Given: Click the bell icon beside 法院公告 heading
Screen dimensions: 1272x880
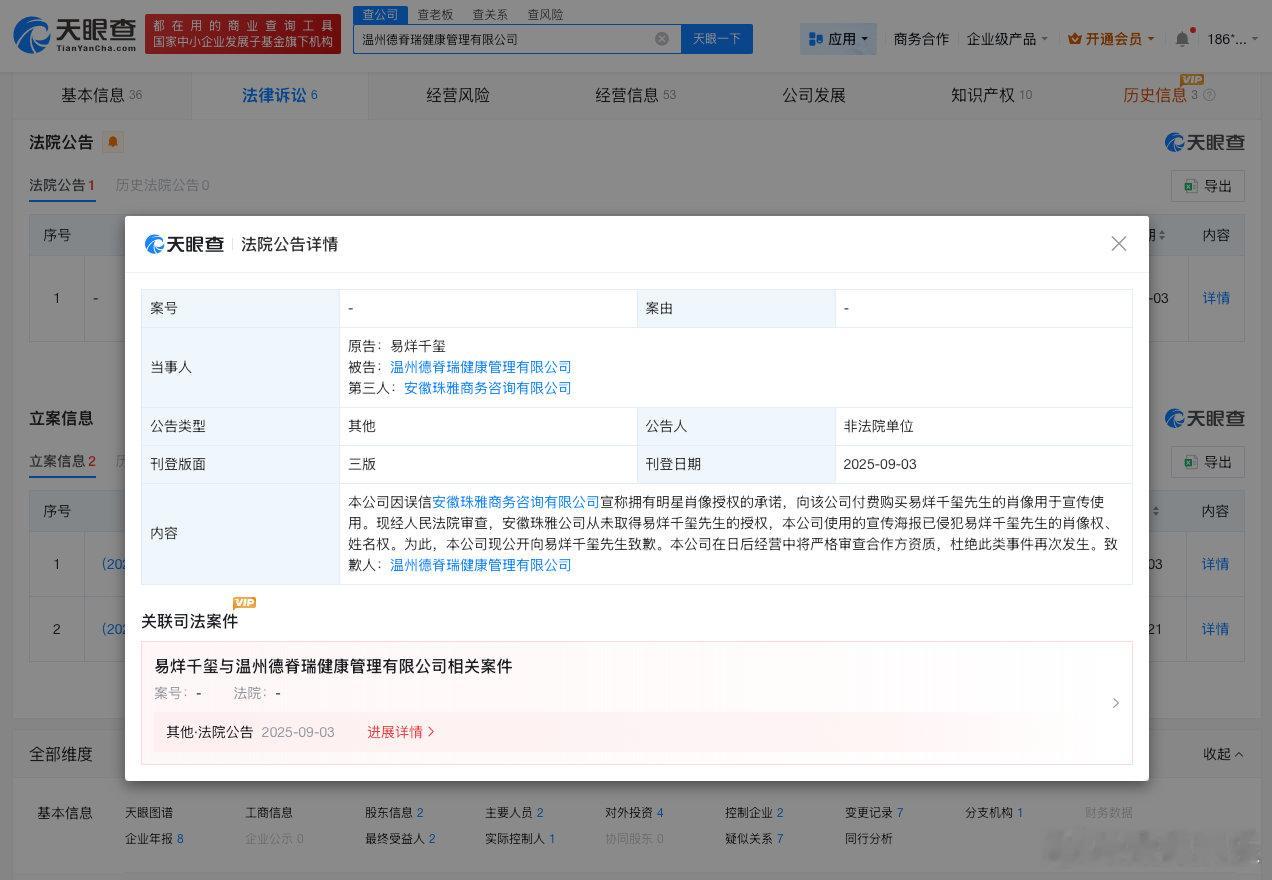Looking at the screenshot, I should (x=113, y=142).
